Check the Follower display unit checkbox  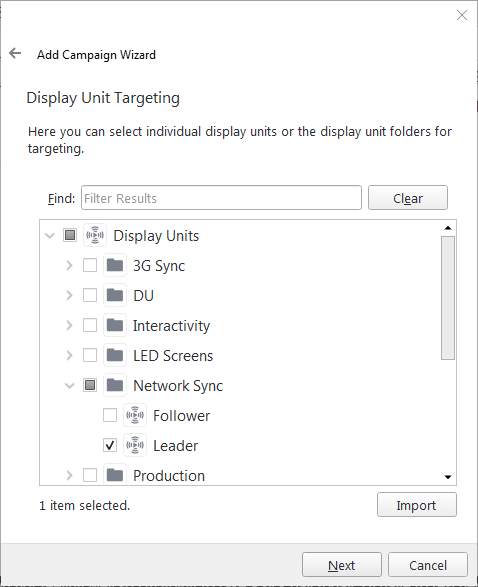coord(110,415)
